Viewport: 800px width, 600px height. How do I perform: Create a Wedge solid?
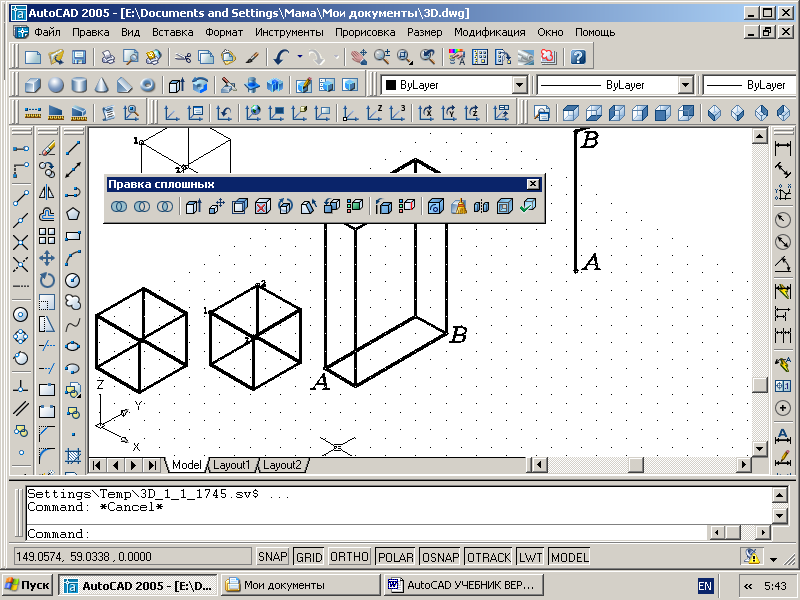(x=124, y=85)
